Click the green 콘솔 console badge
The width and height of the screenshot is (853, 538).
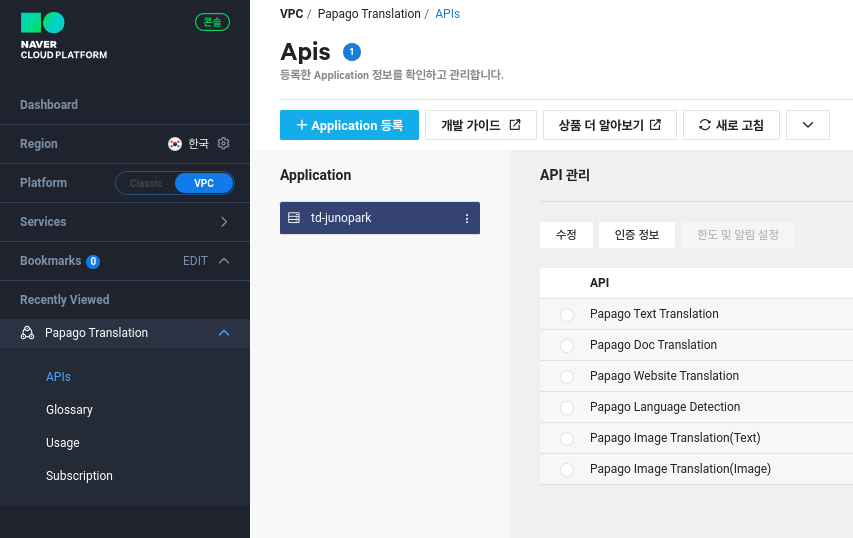point(212,22)
